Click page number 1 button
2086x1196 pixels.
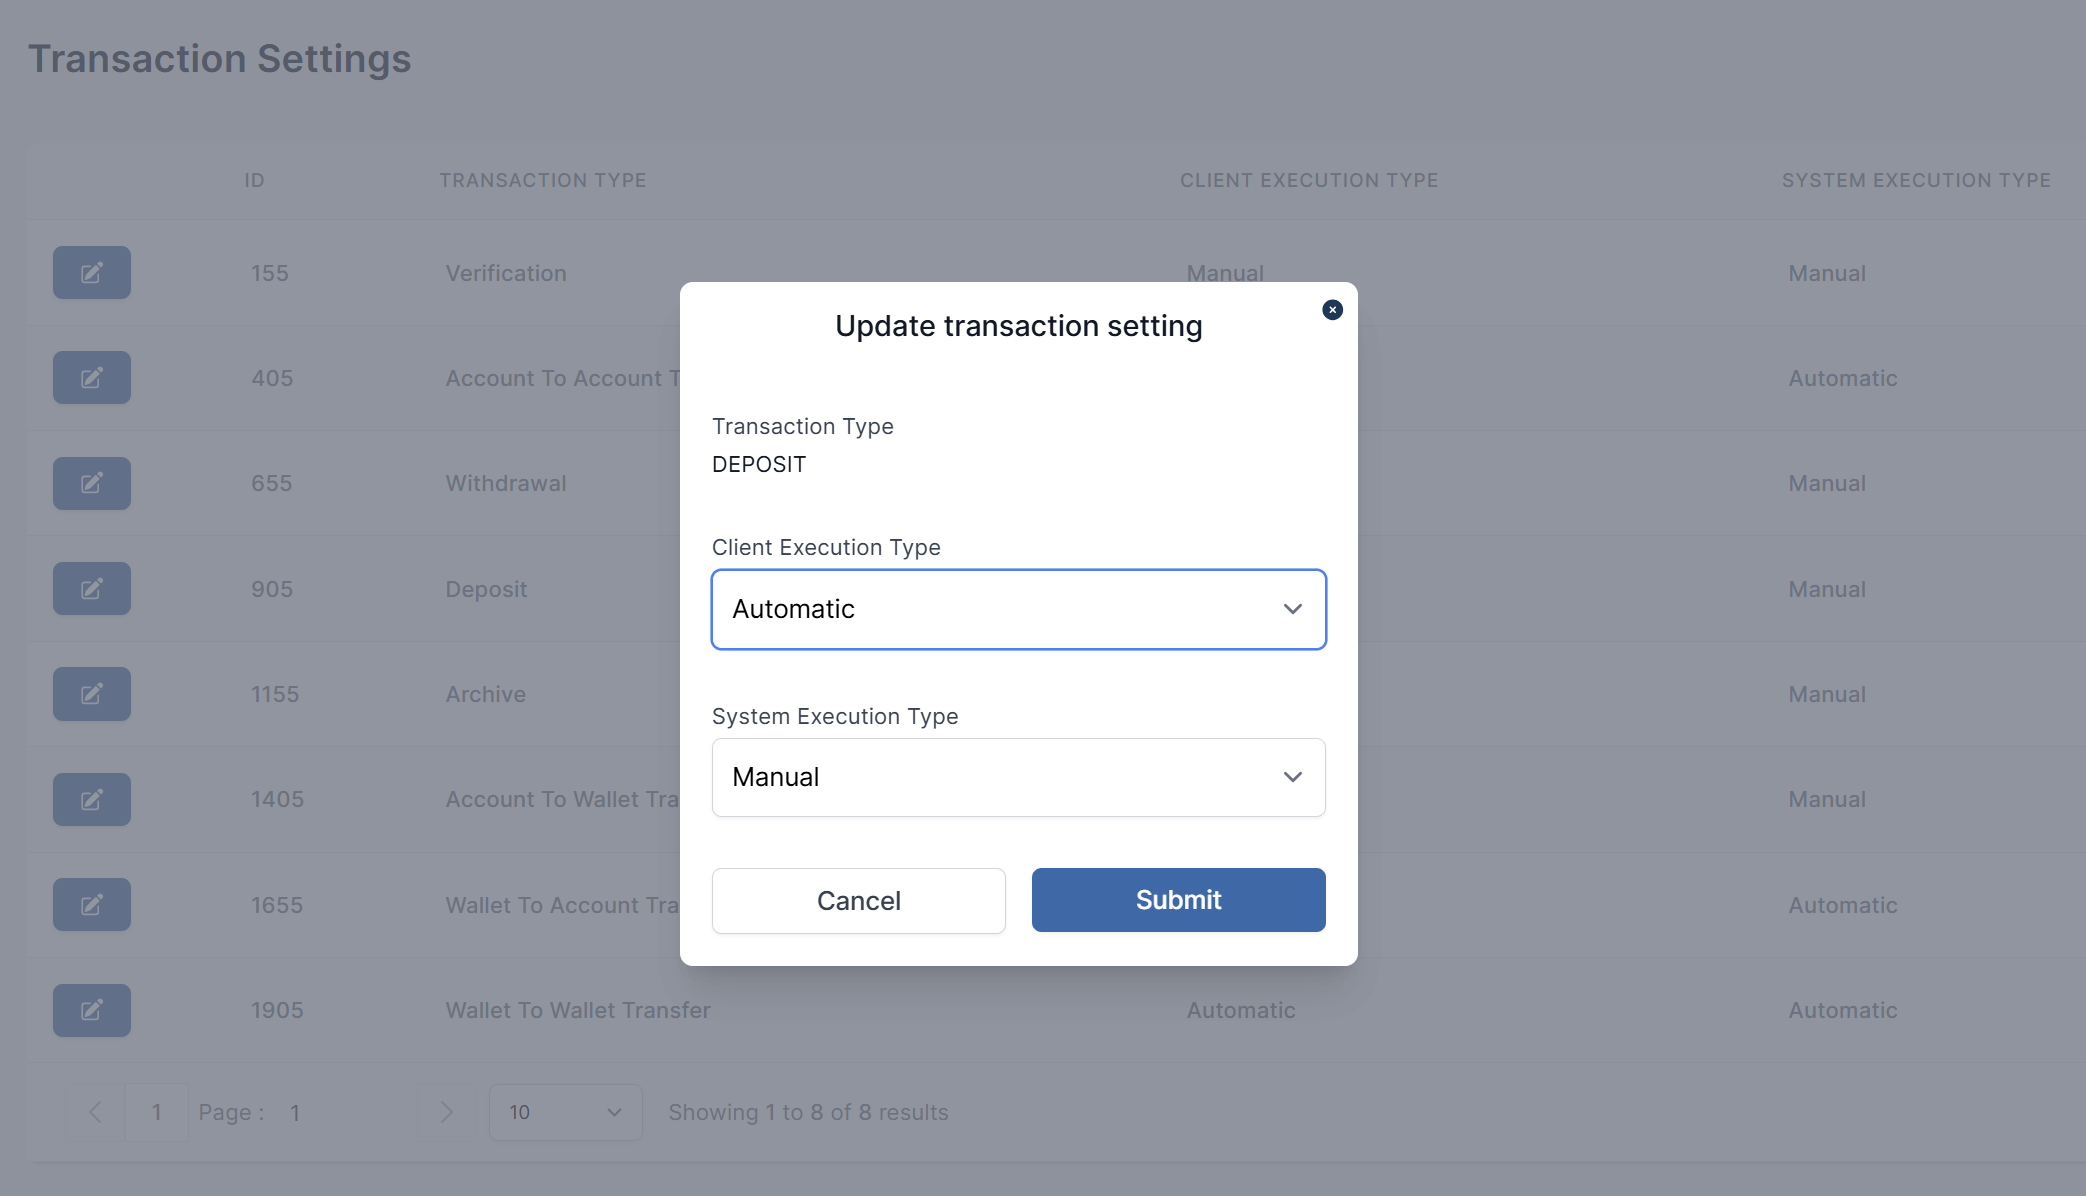(157, 1112)
